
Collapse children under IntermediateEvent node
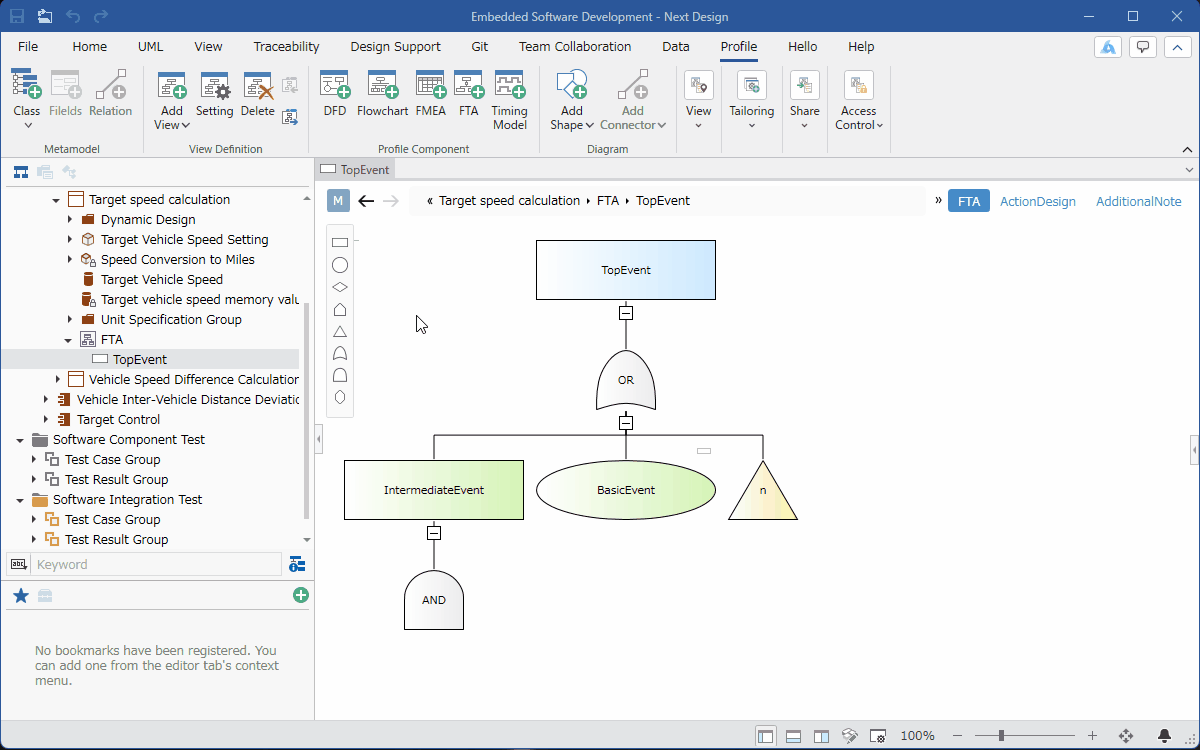point(434,533)
